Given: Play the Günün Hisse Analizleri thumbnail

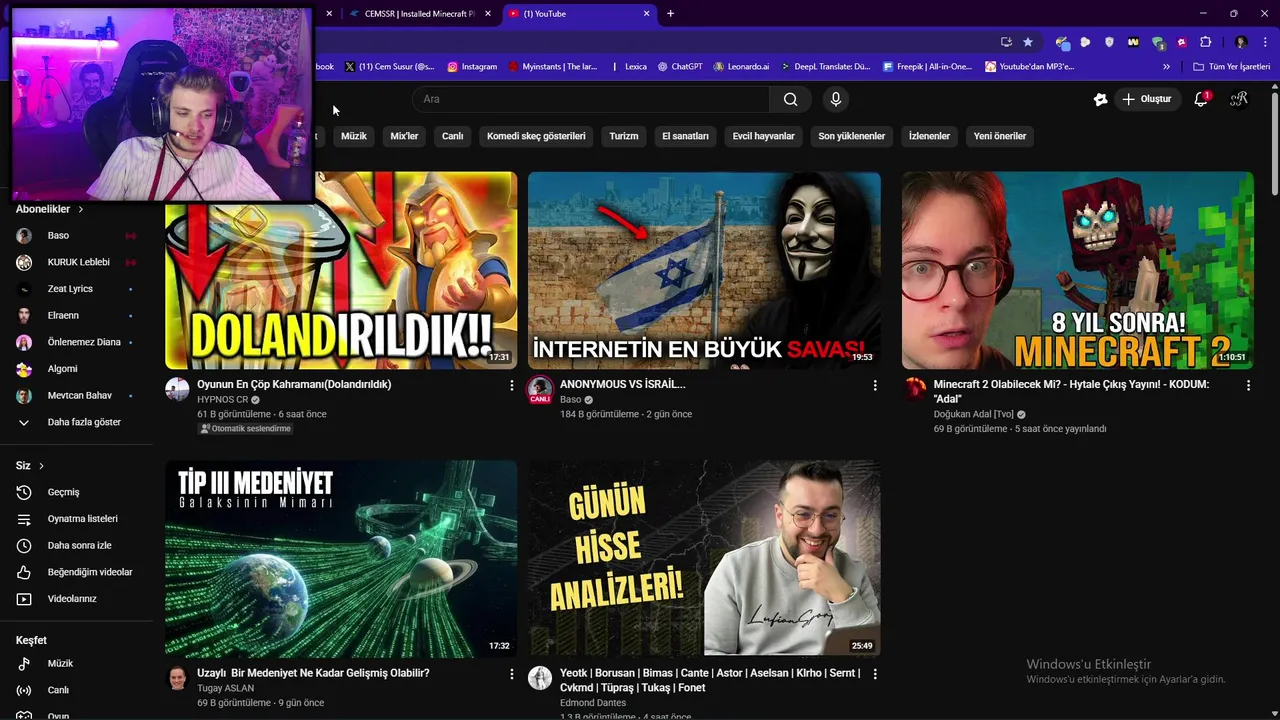Looking at the screenshot, I should (x=704, y=559).
